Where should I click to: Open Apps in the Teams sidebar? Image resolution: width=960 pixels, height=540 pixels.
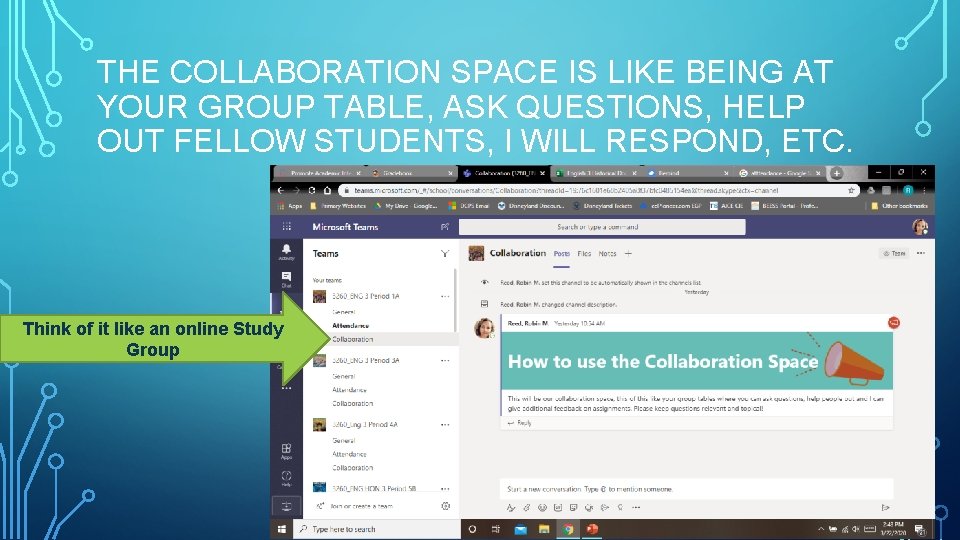point(286,451)
